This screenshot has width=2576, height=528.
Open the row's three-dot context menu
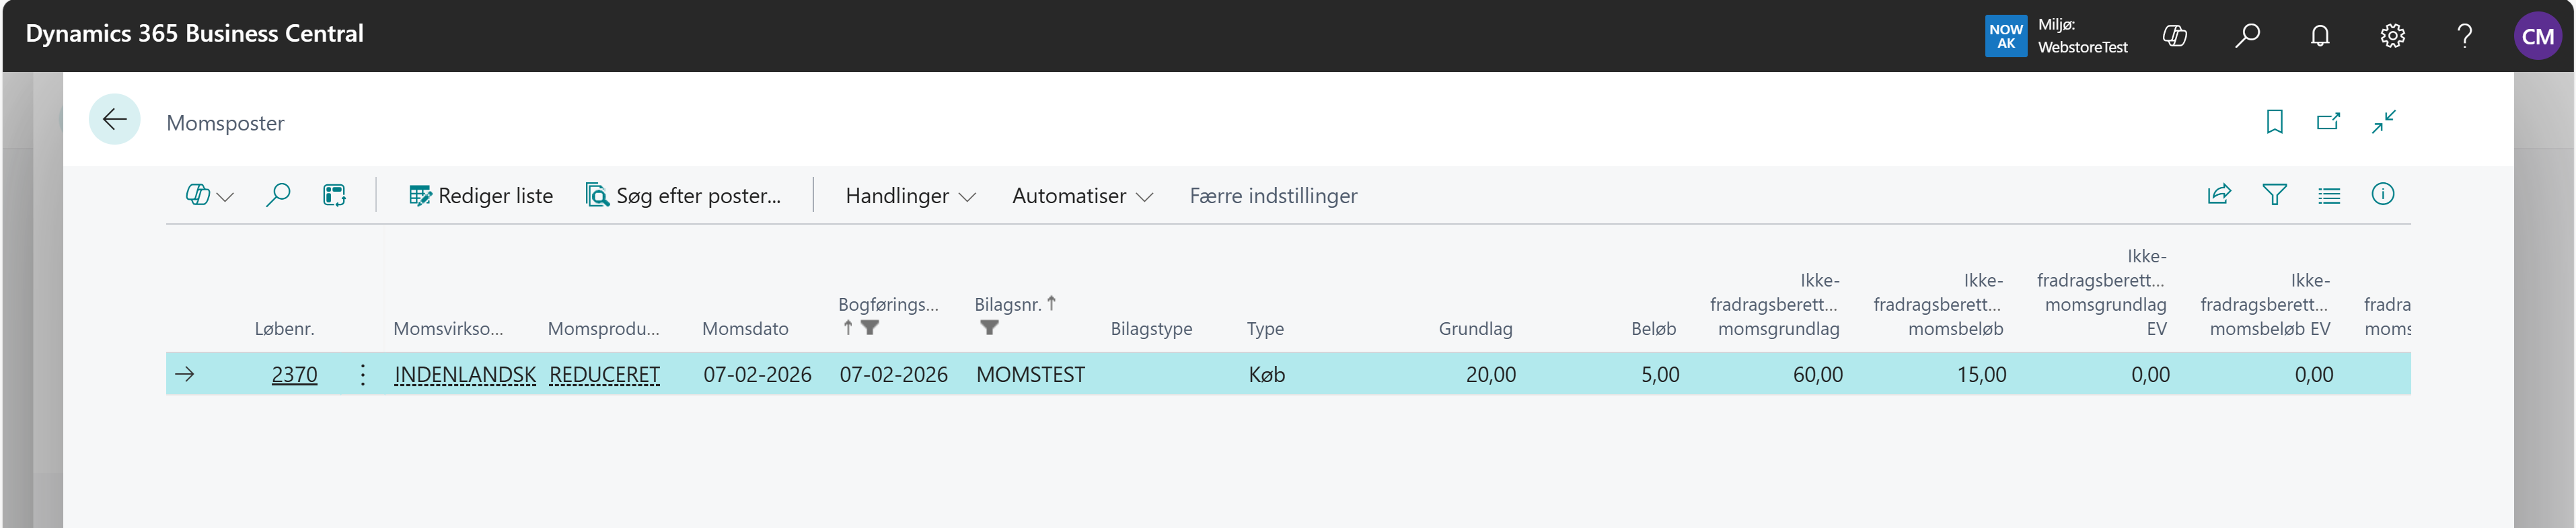[362, 375]
